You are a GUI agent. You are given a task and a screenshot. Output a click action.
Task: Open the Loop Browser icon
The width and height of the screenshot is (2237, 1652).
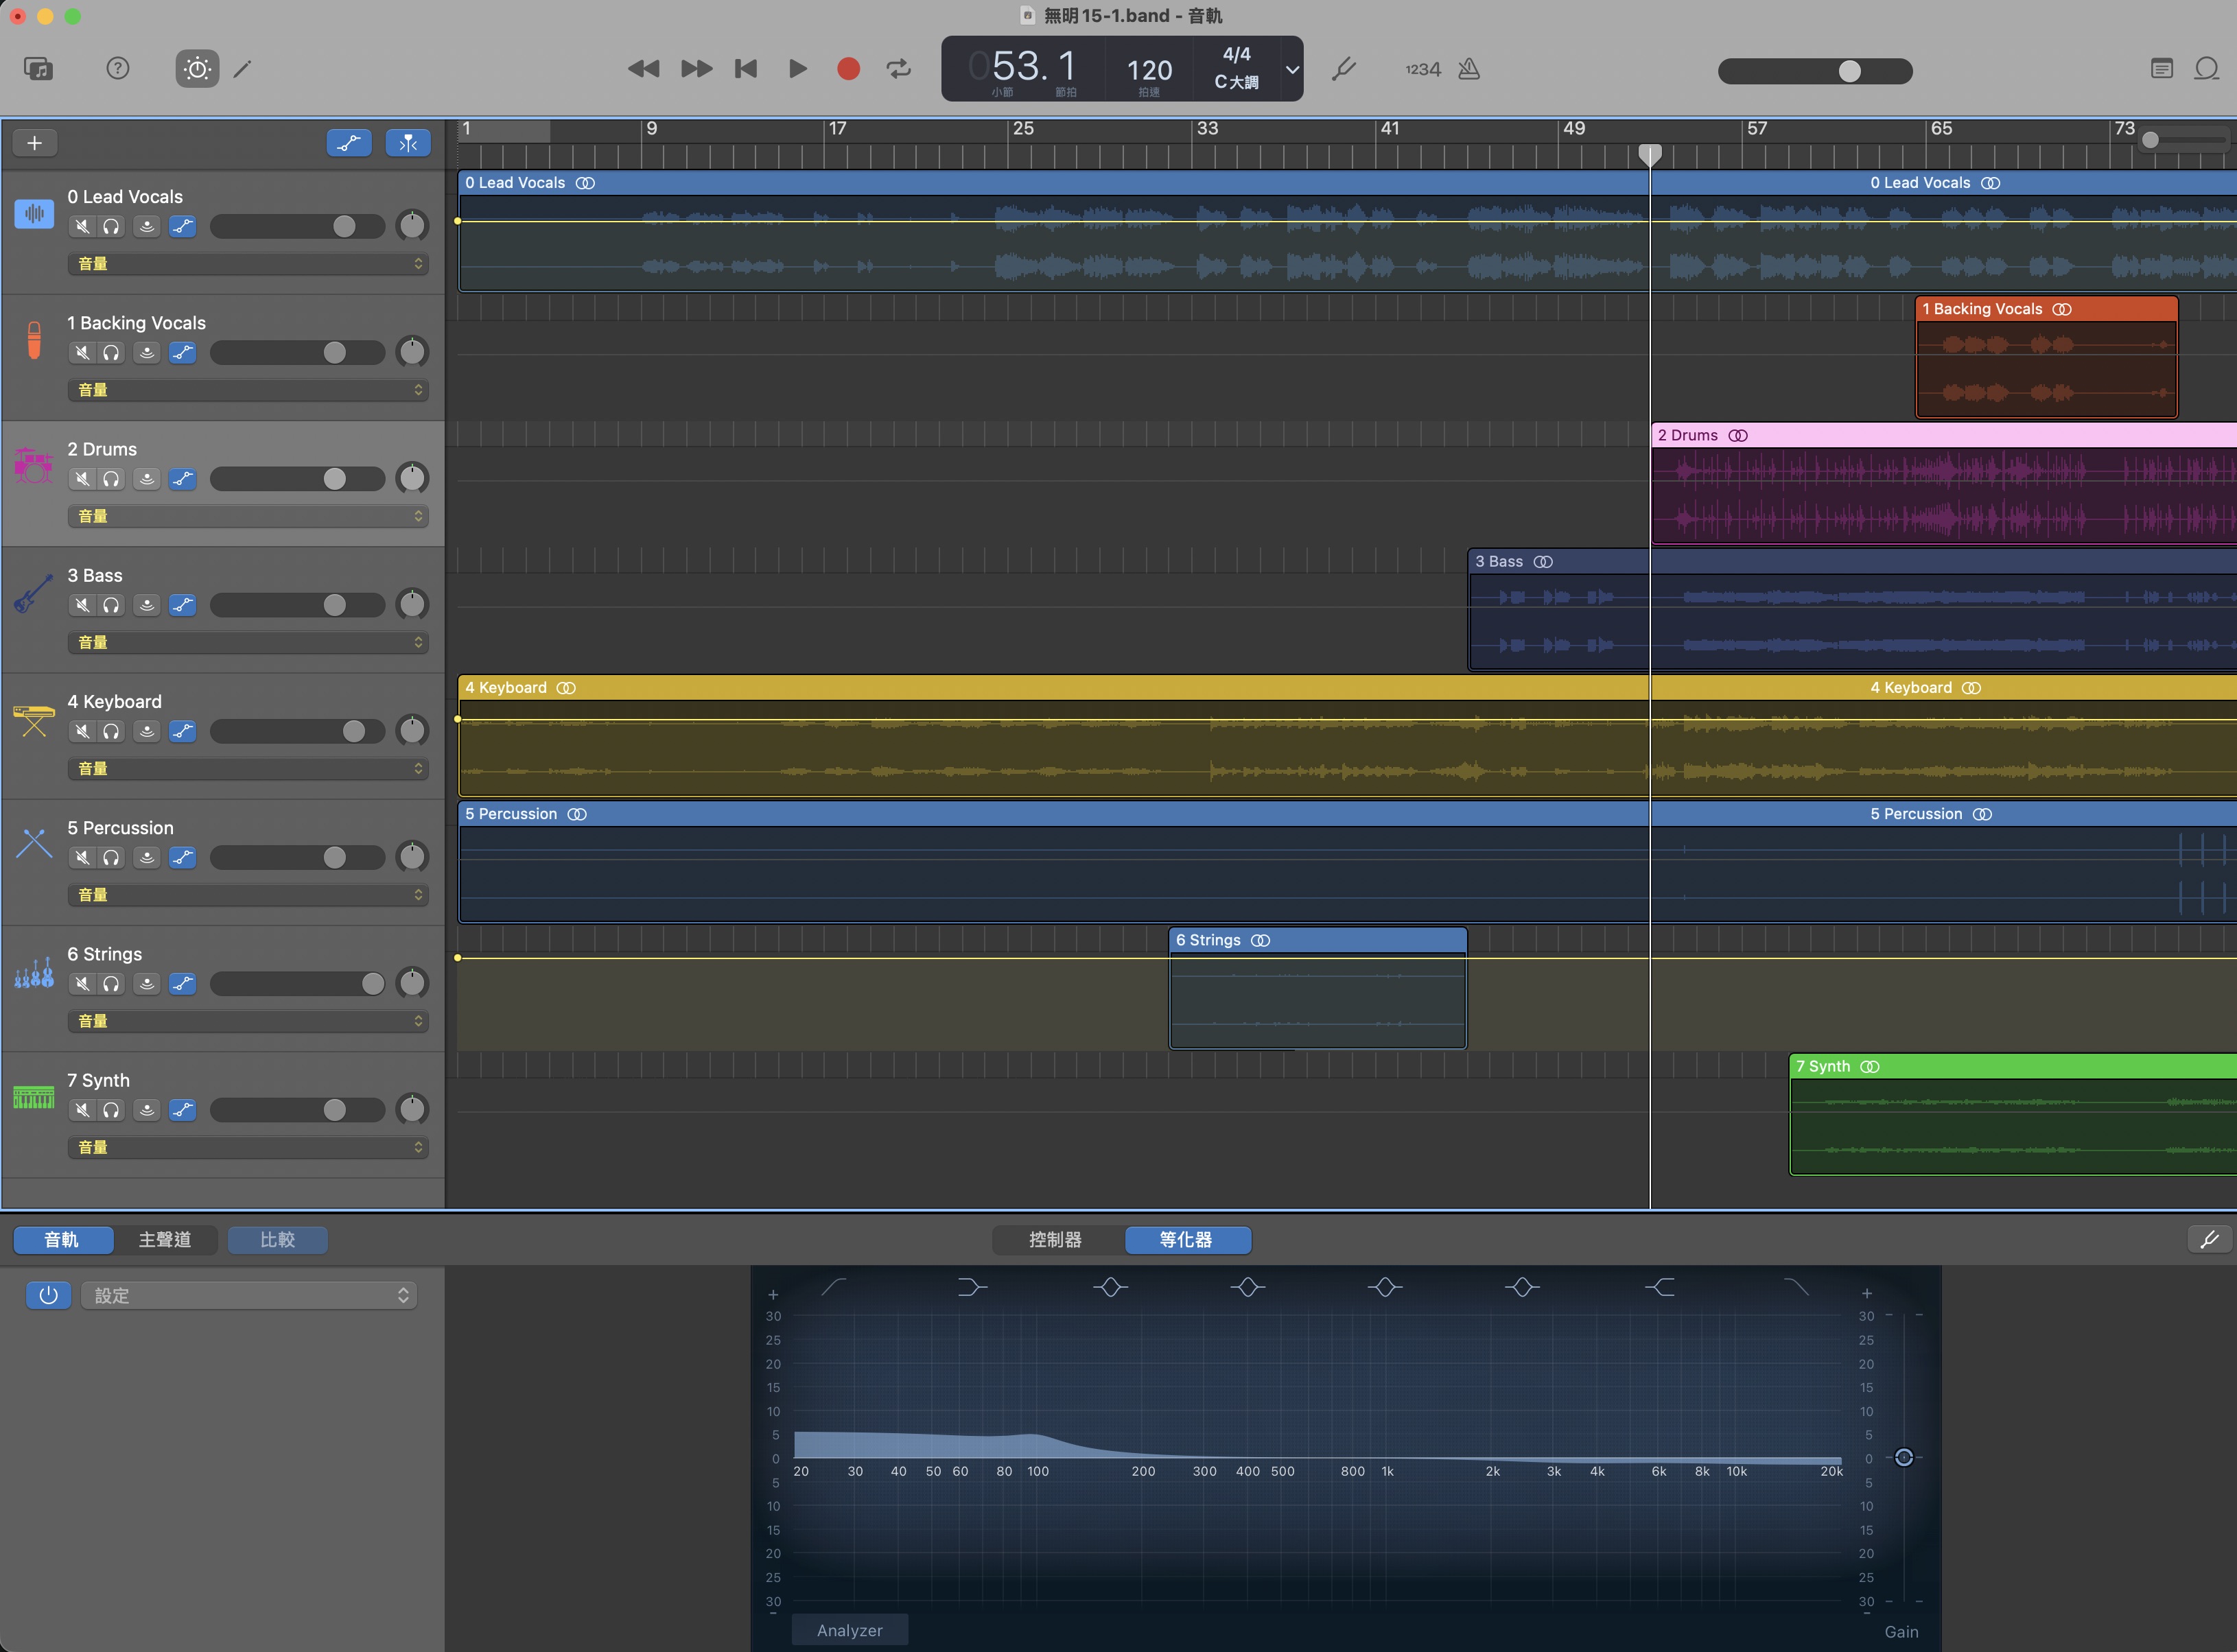click(x=2206, y=69)
